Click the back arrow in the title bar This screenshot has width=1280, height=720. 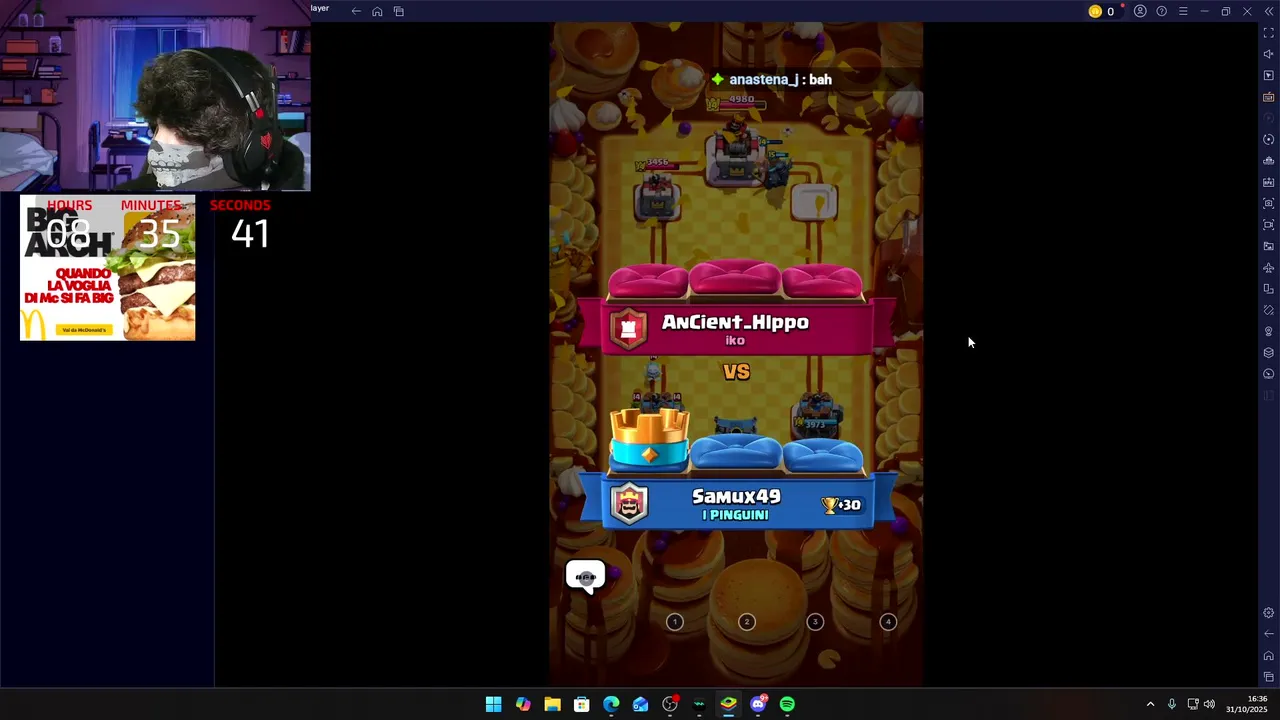(x=356, y=11)
